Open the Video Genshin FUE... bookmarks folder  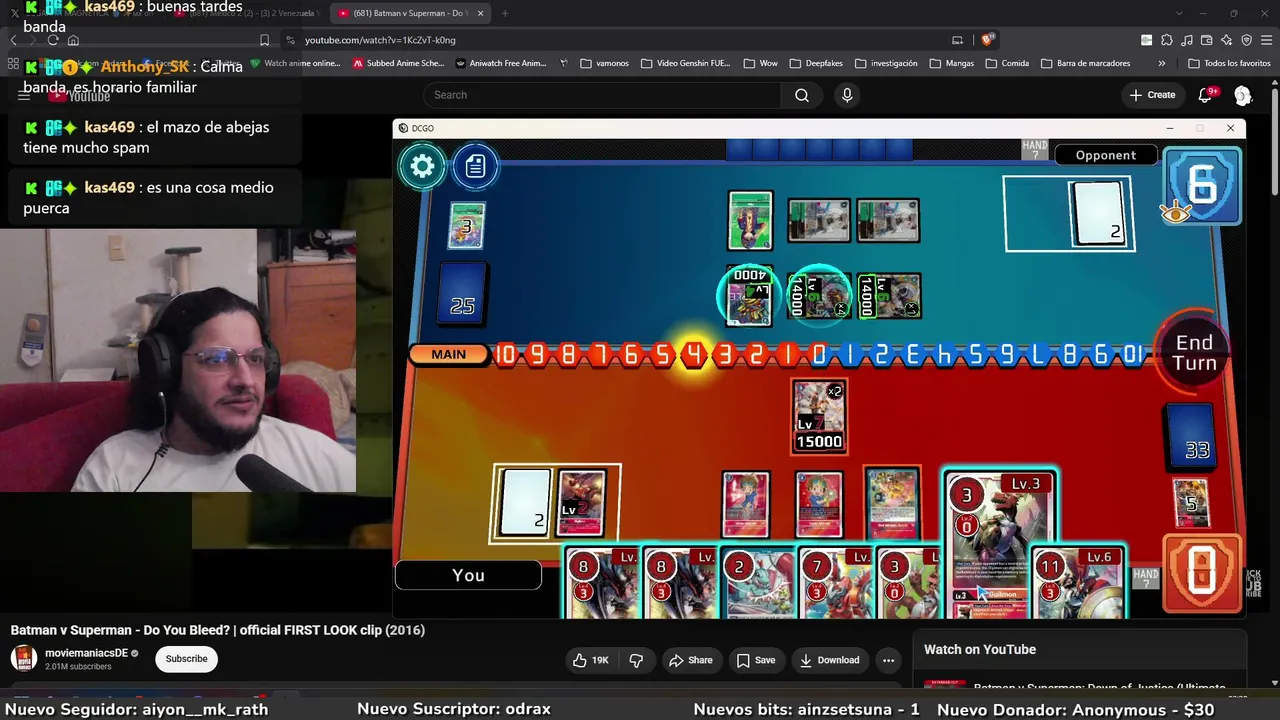(x=686, y=63)
